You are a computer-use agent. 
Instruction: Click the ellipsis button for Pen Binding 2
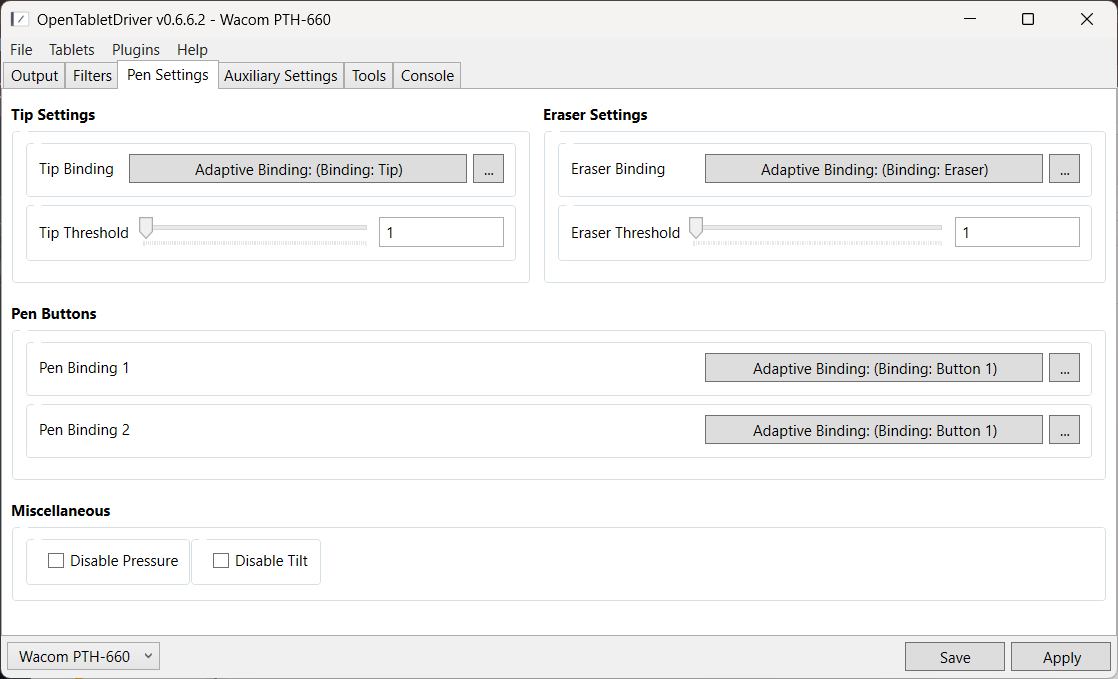(1064, 430)
